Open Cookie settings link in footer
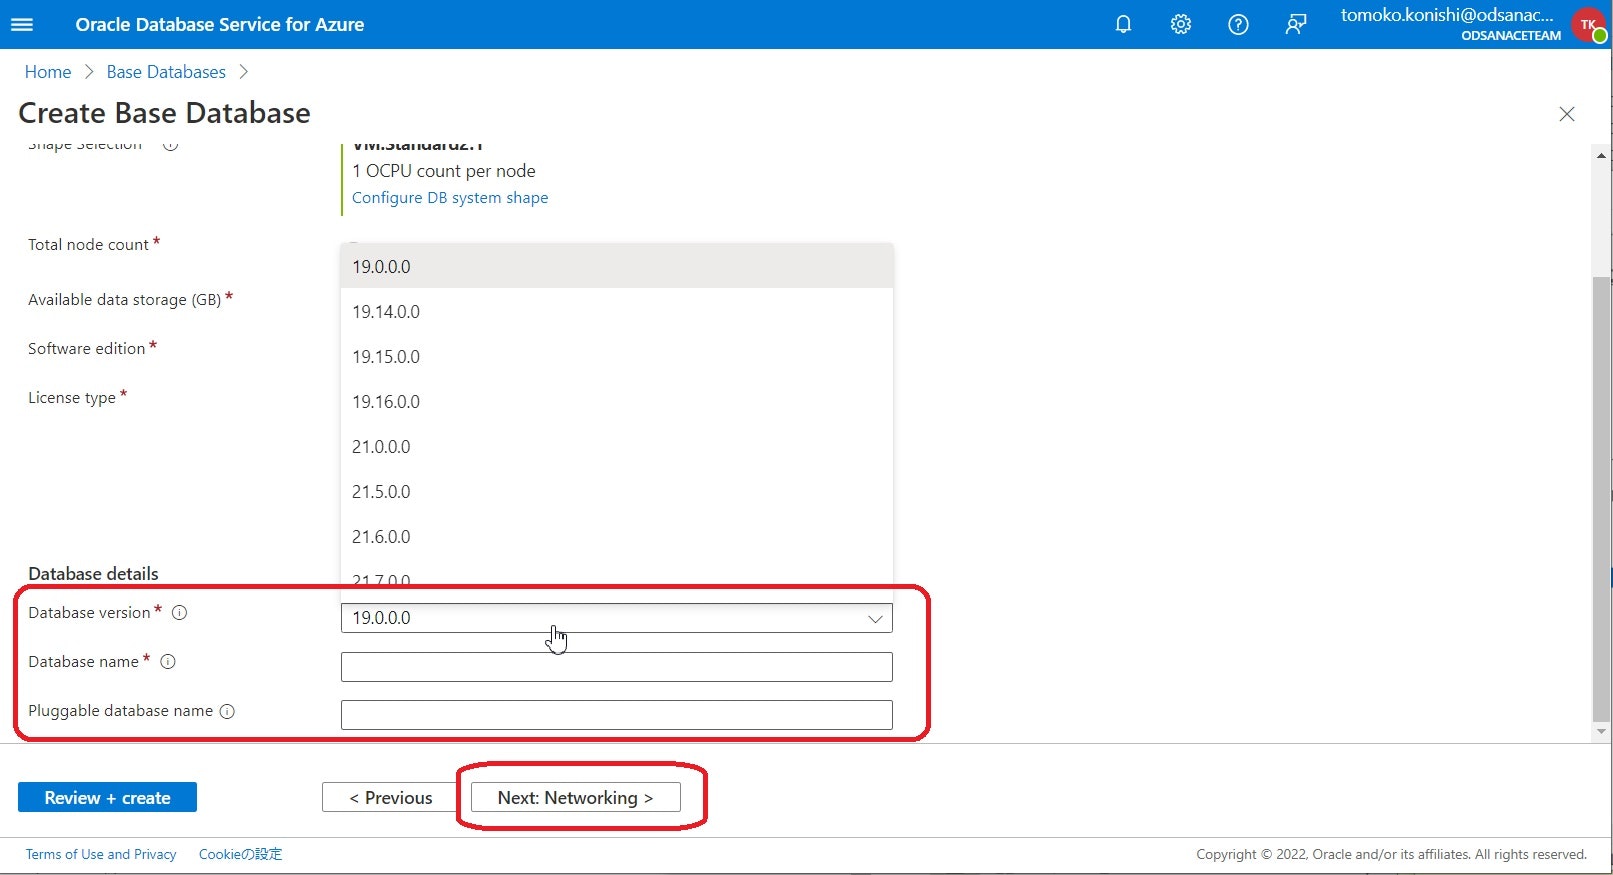 [x=240, y=854]
